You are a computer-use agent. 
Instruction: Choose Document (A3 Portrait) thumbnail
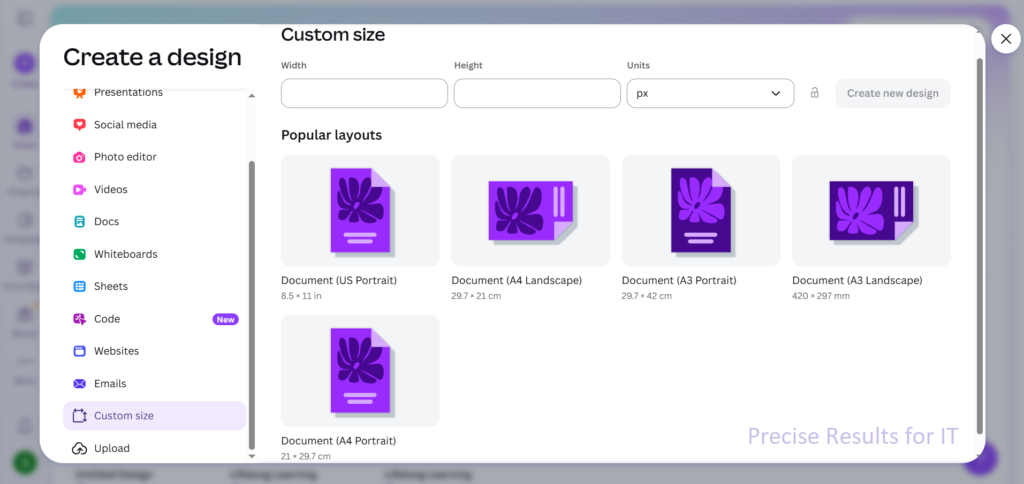click(701, 210)
